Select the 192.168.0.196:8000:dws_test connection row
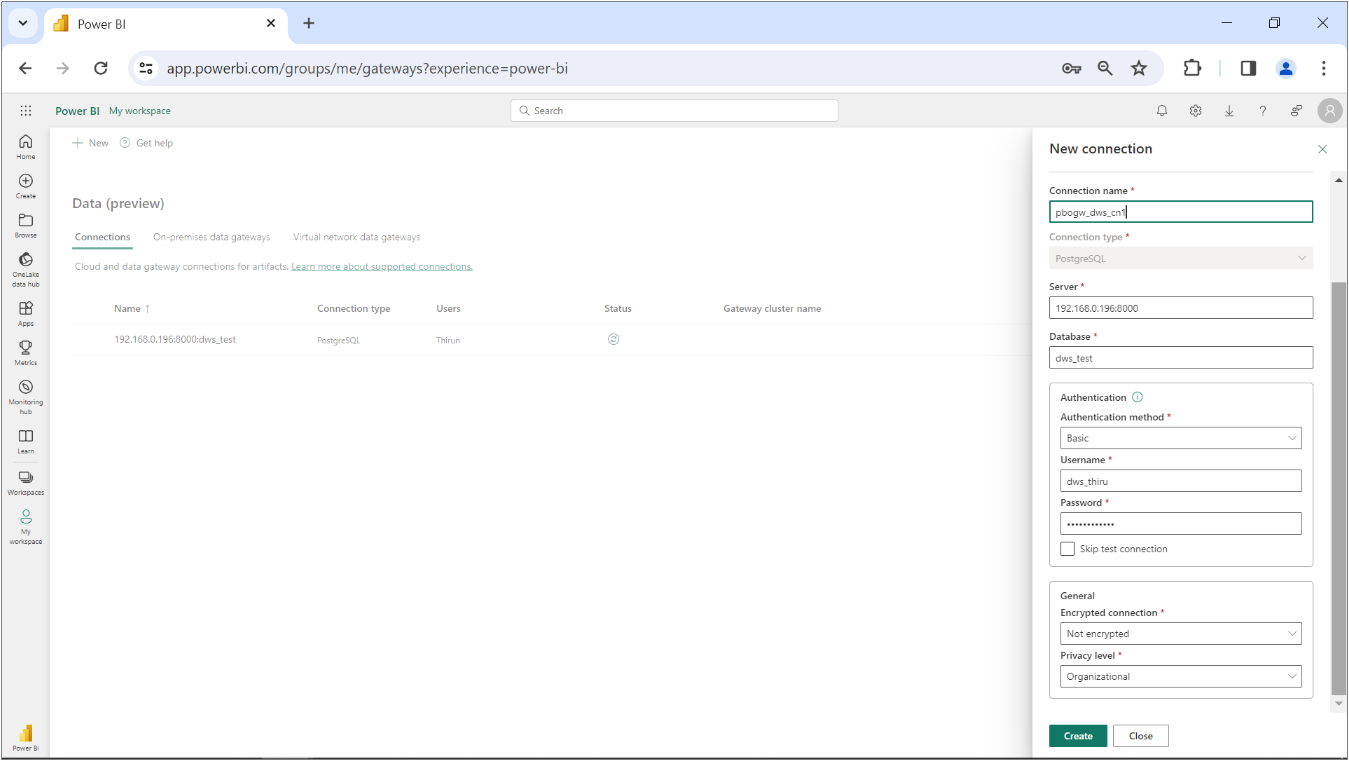The image size is (1349, 762). click(550, 339)
